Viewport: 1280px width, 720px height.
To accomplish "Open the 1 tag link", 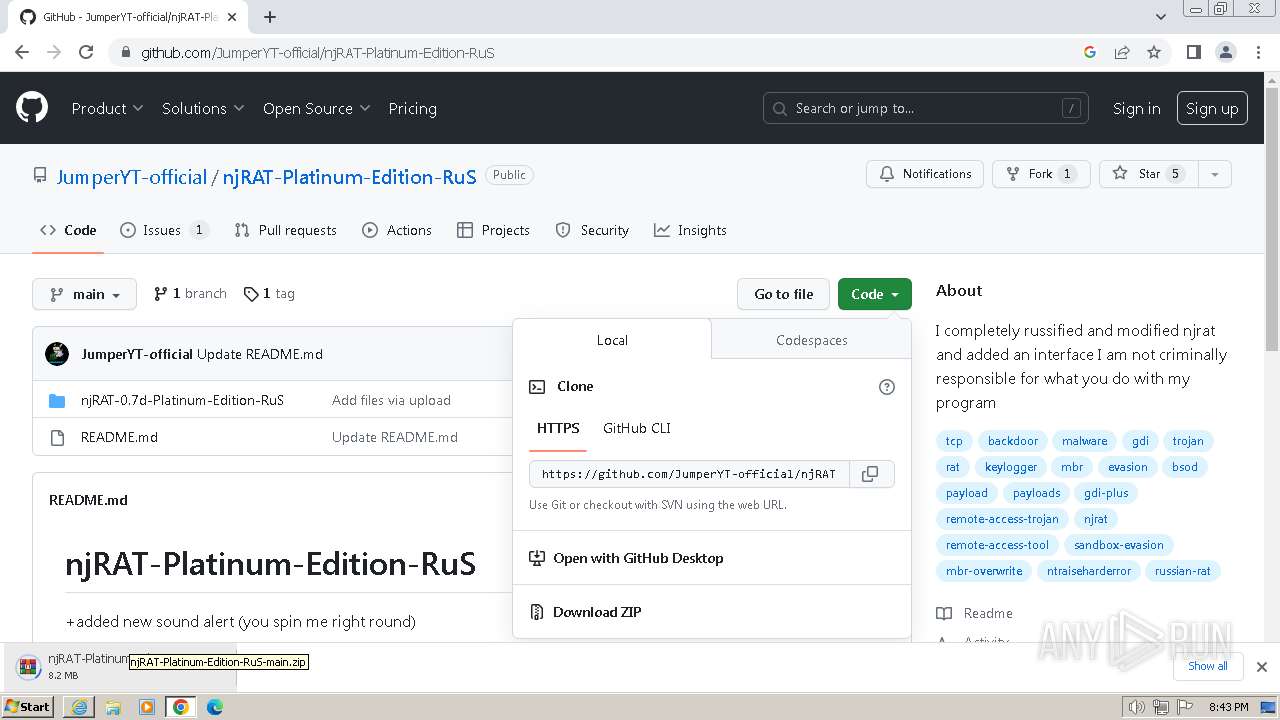I will point(269,294).
